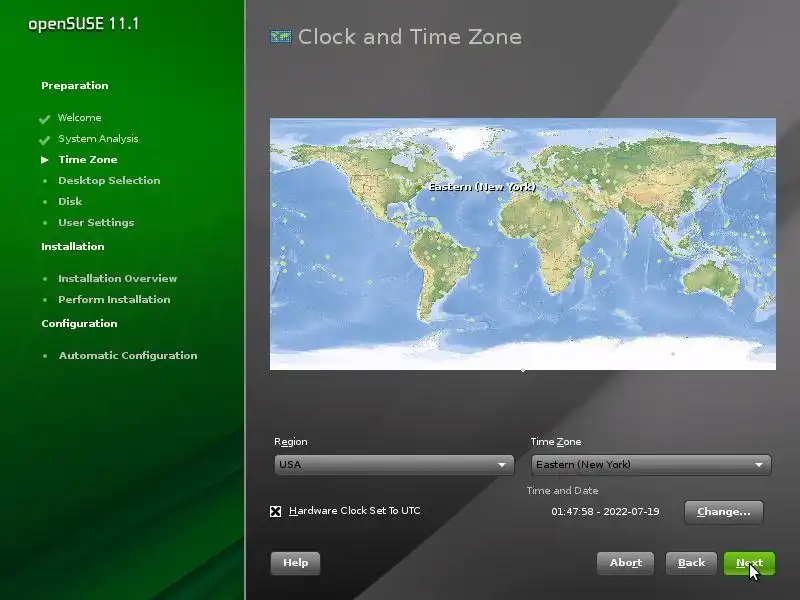Image resolution: width=800 pixels, height=600 pixels.
Task: Select the Eastern (New York) marker on map
Action: [418, 188]
